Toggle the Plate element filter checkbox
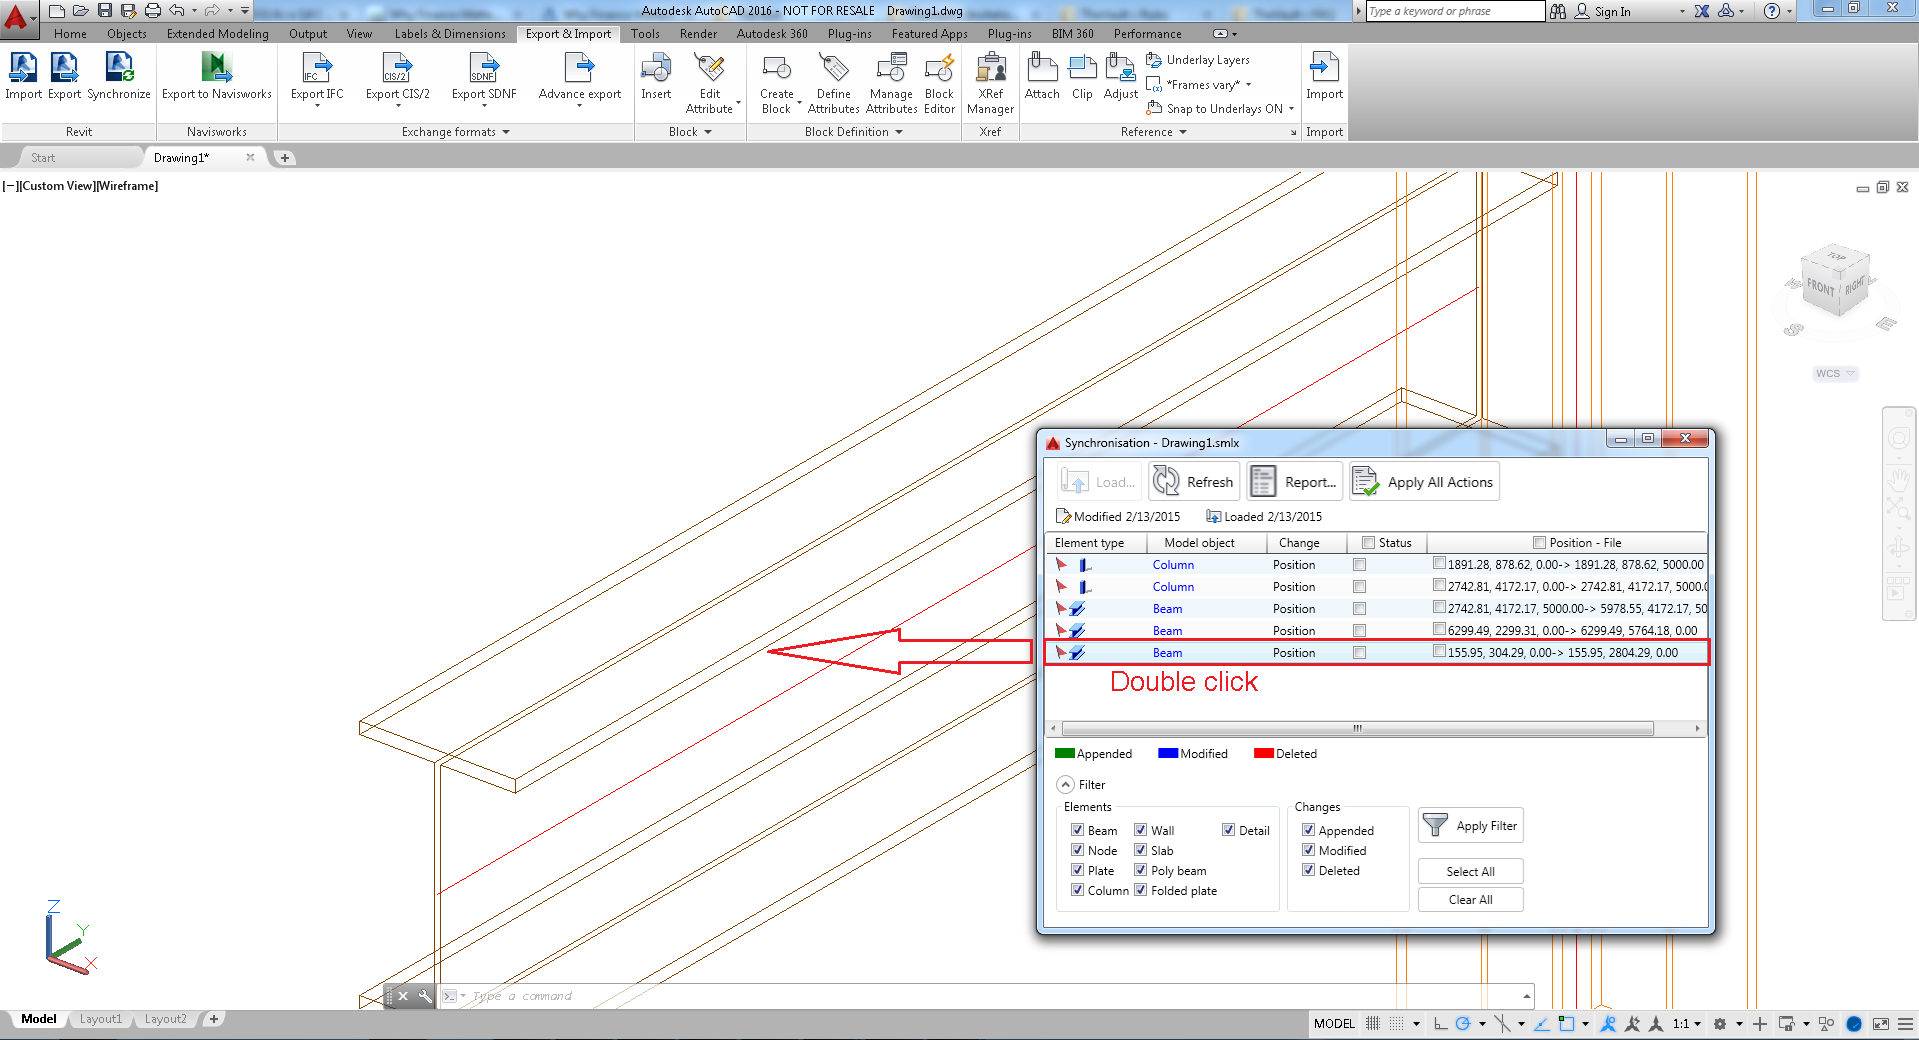Viewport: 1919px width, 1040px height. click(x=1077, y=870)
